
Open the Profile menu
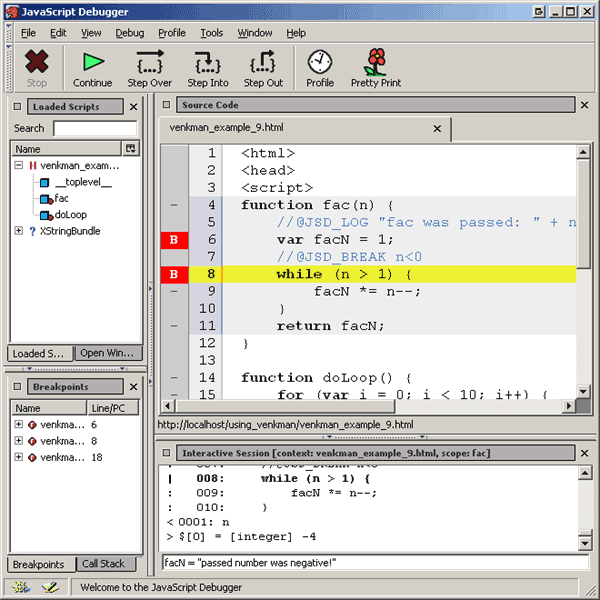pos(172,33)
